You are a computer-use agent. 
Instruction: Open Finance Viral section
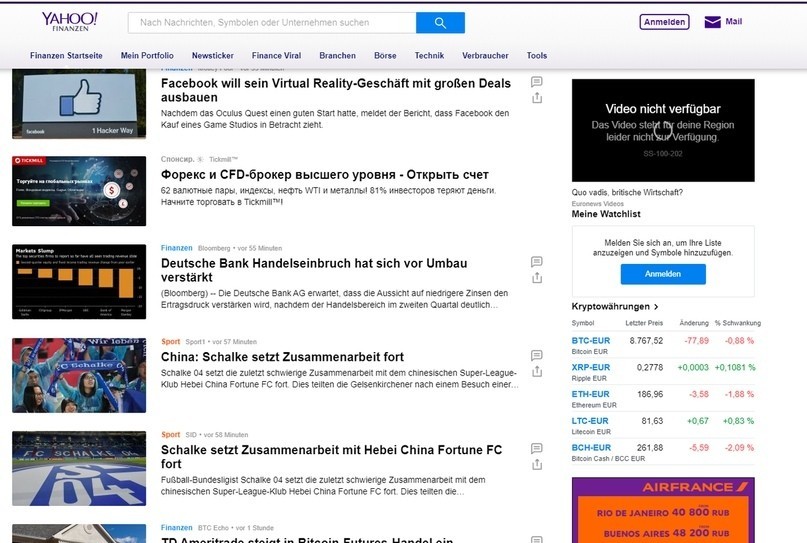coord(276,56)
